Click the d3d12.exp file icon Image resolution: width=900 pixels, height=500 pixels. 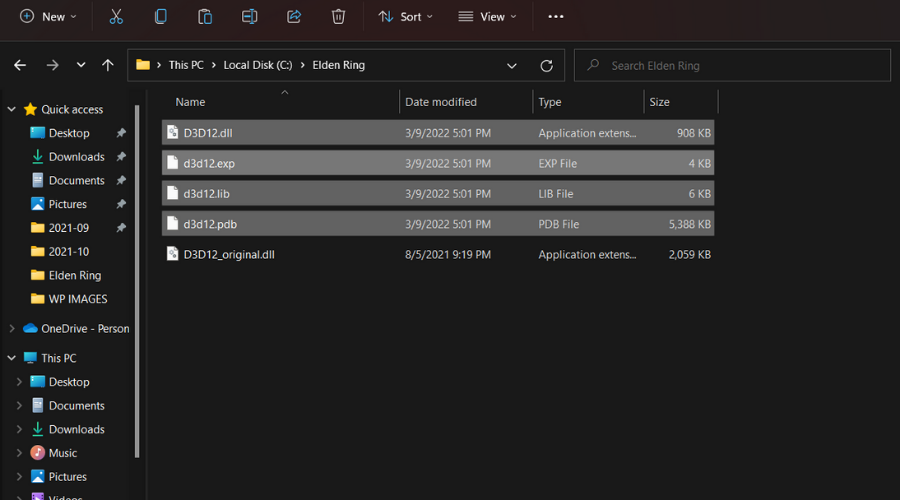point(172,163)
